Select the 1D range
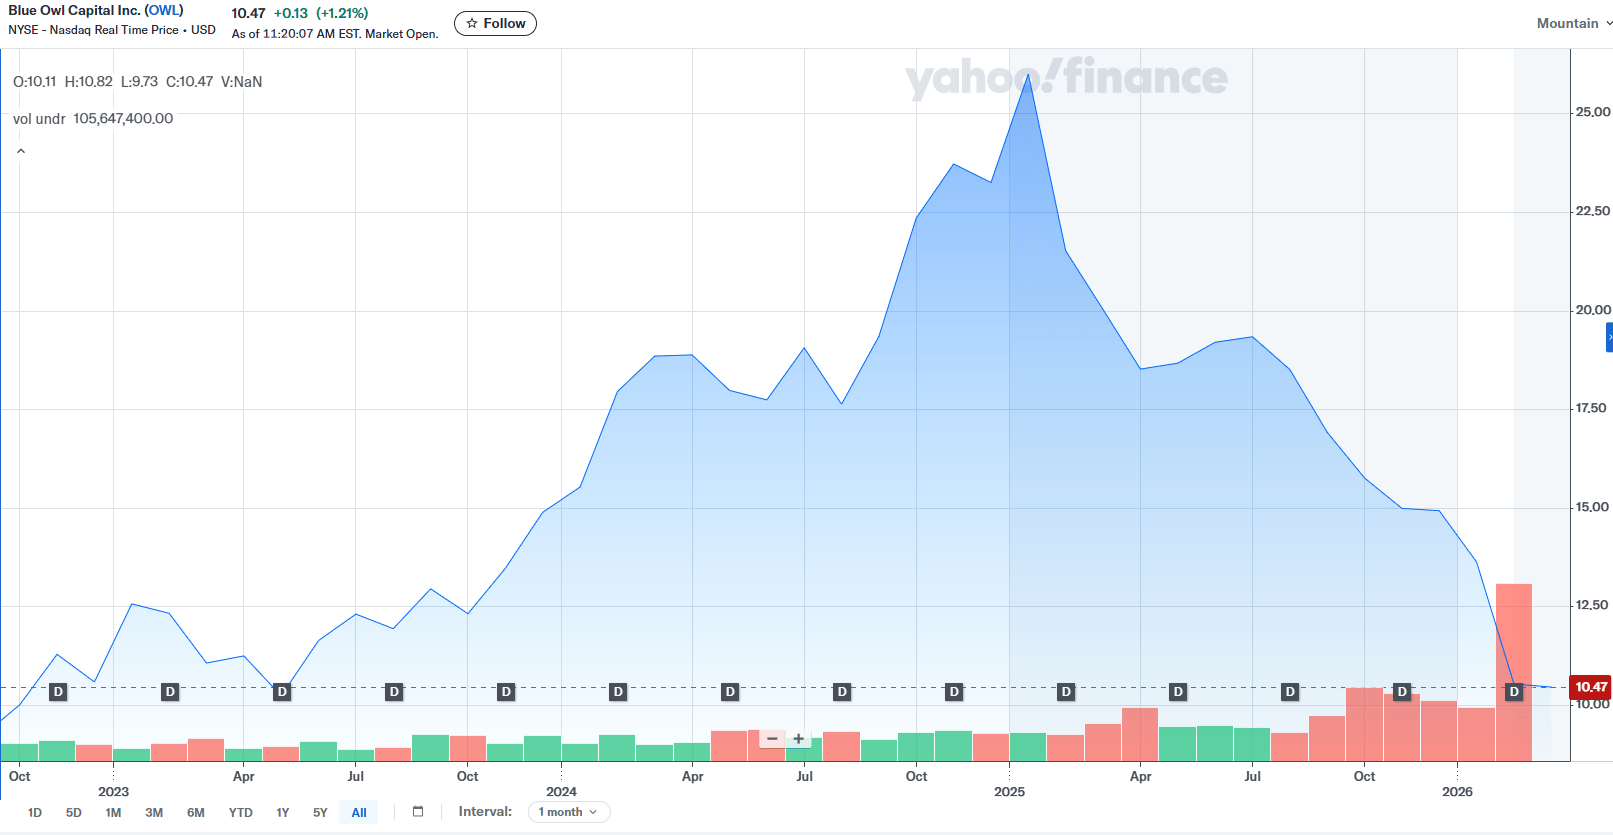This screenshot has width=1613, height=835. click(35, 813)
